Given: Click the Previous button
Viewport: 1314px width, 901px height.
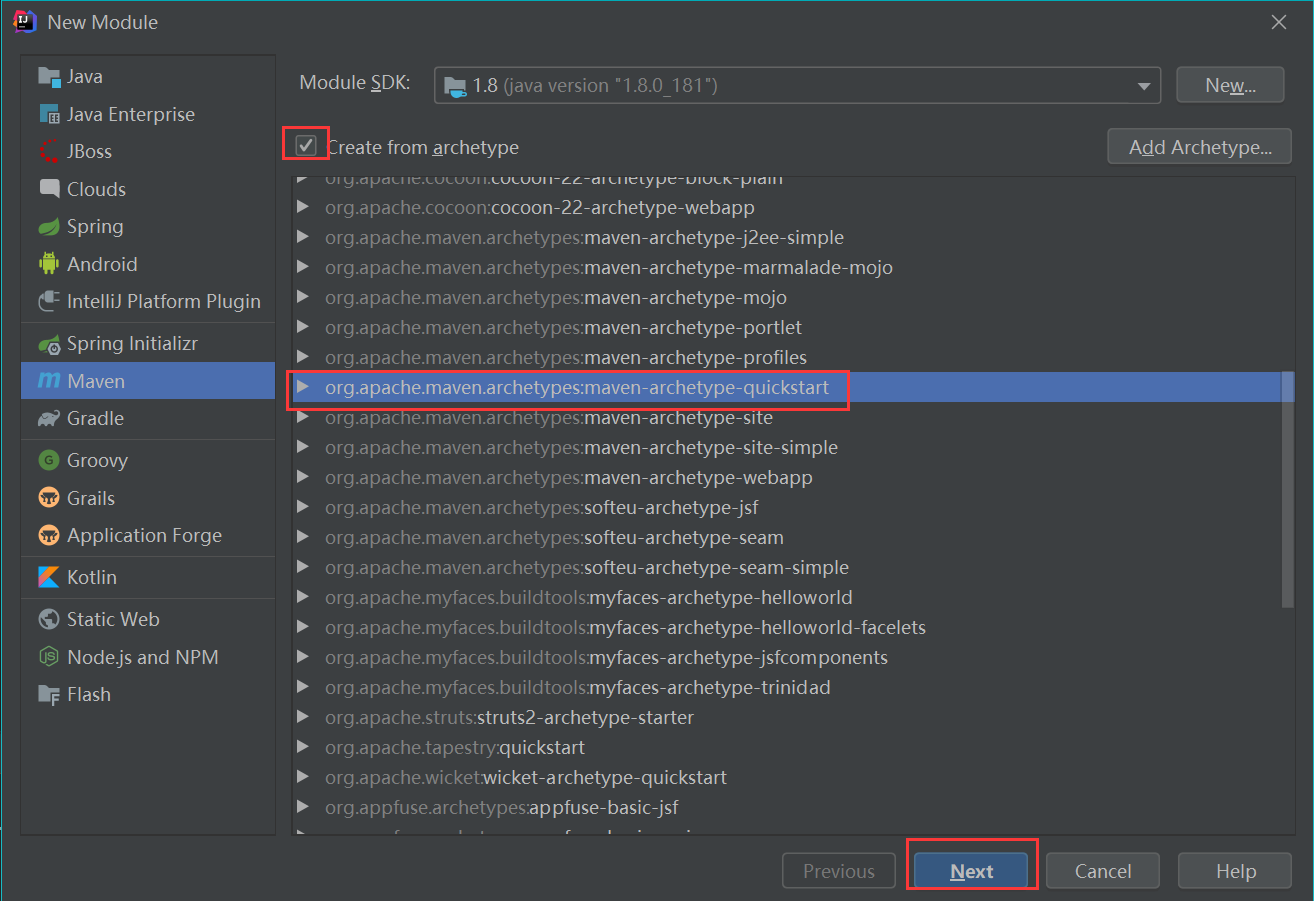Looking at the screenshot, I should [x=839, y=871].
